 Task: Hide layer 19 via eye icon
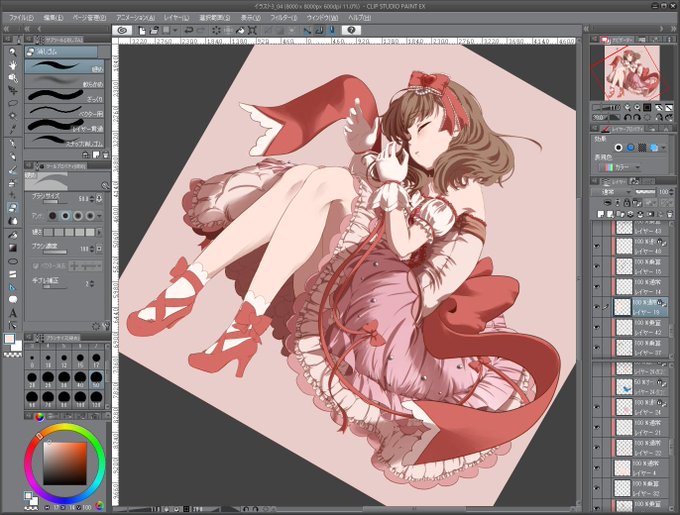coord(597,306)
